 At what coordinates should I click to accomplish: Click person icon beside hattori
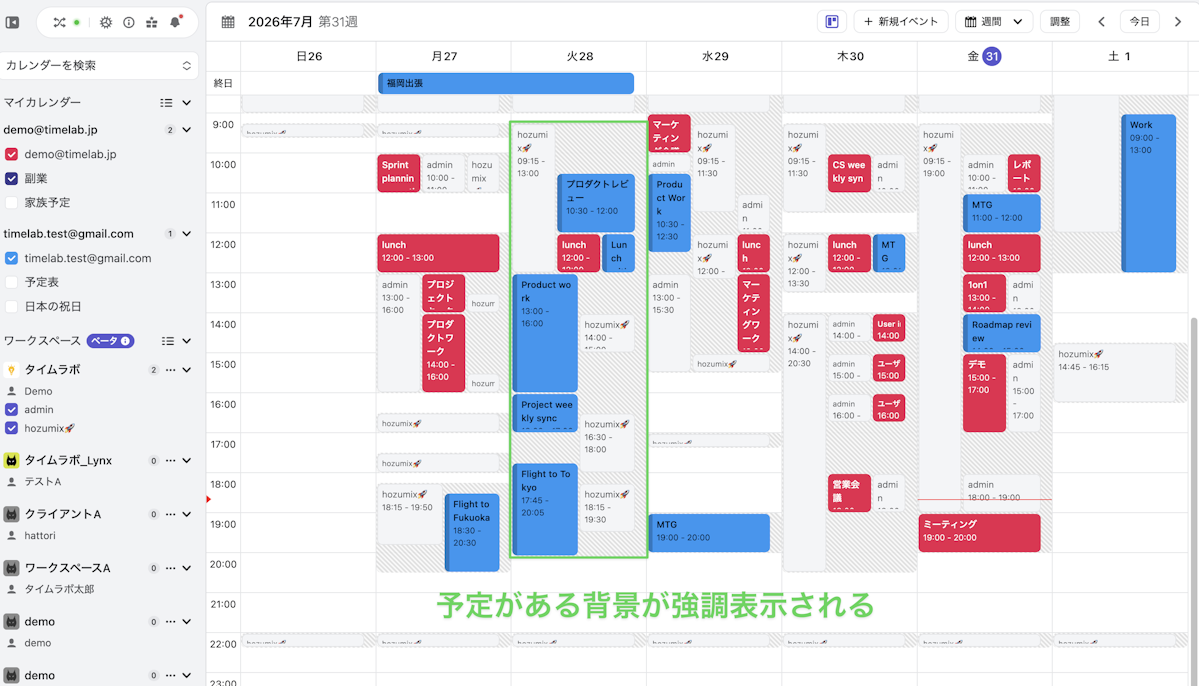coord(11,535)
